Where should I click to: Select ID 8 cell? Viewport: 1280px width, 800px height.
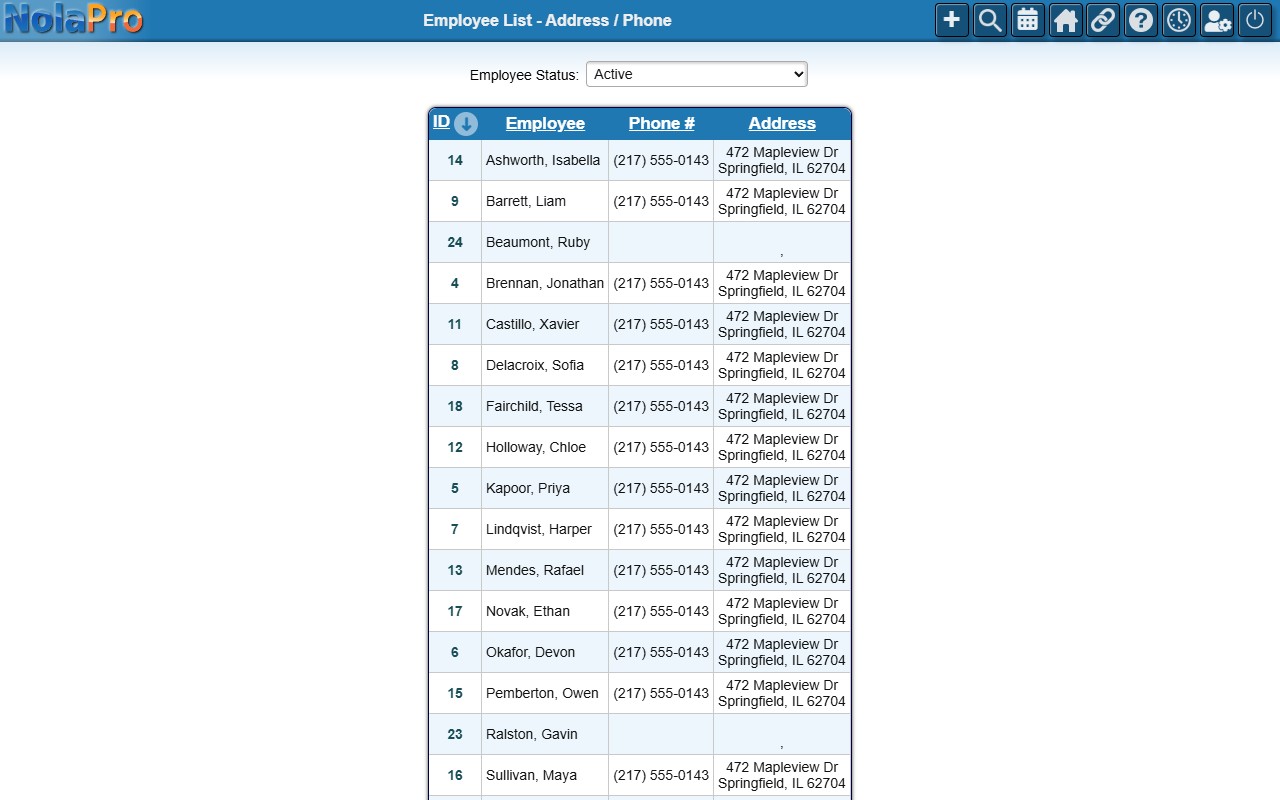455,365
